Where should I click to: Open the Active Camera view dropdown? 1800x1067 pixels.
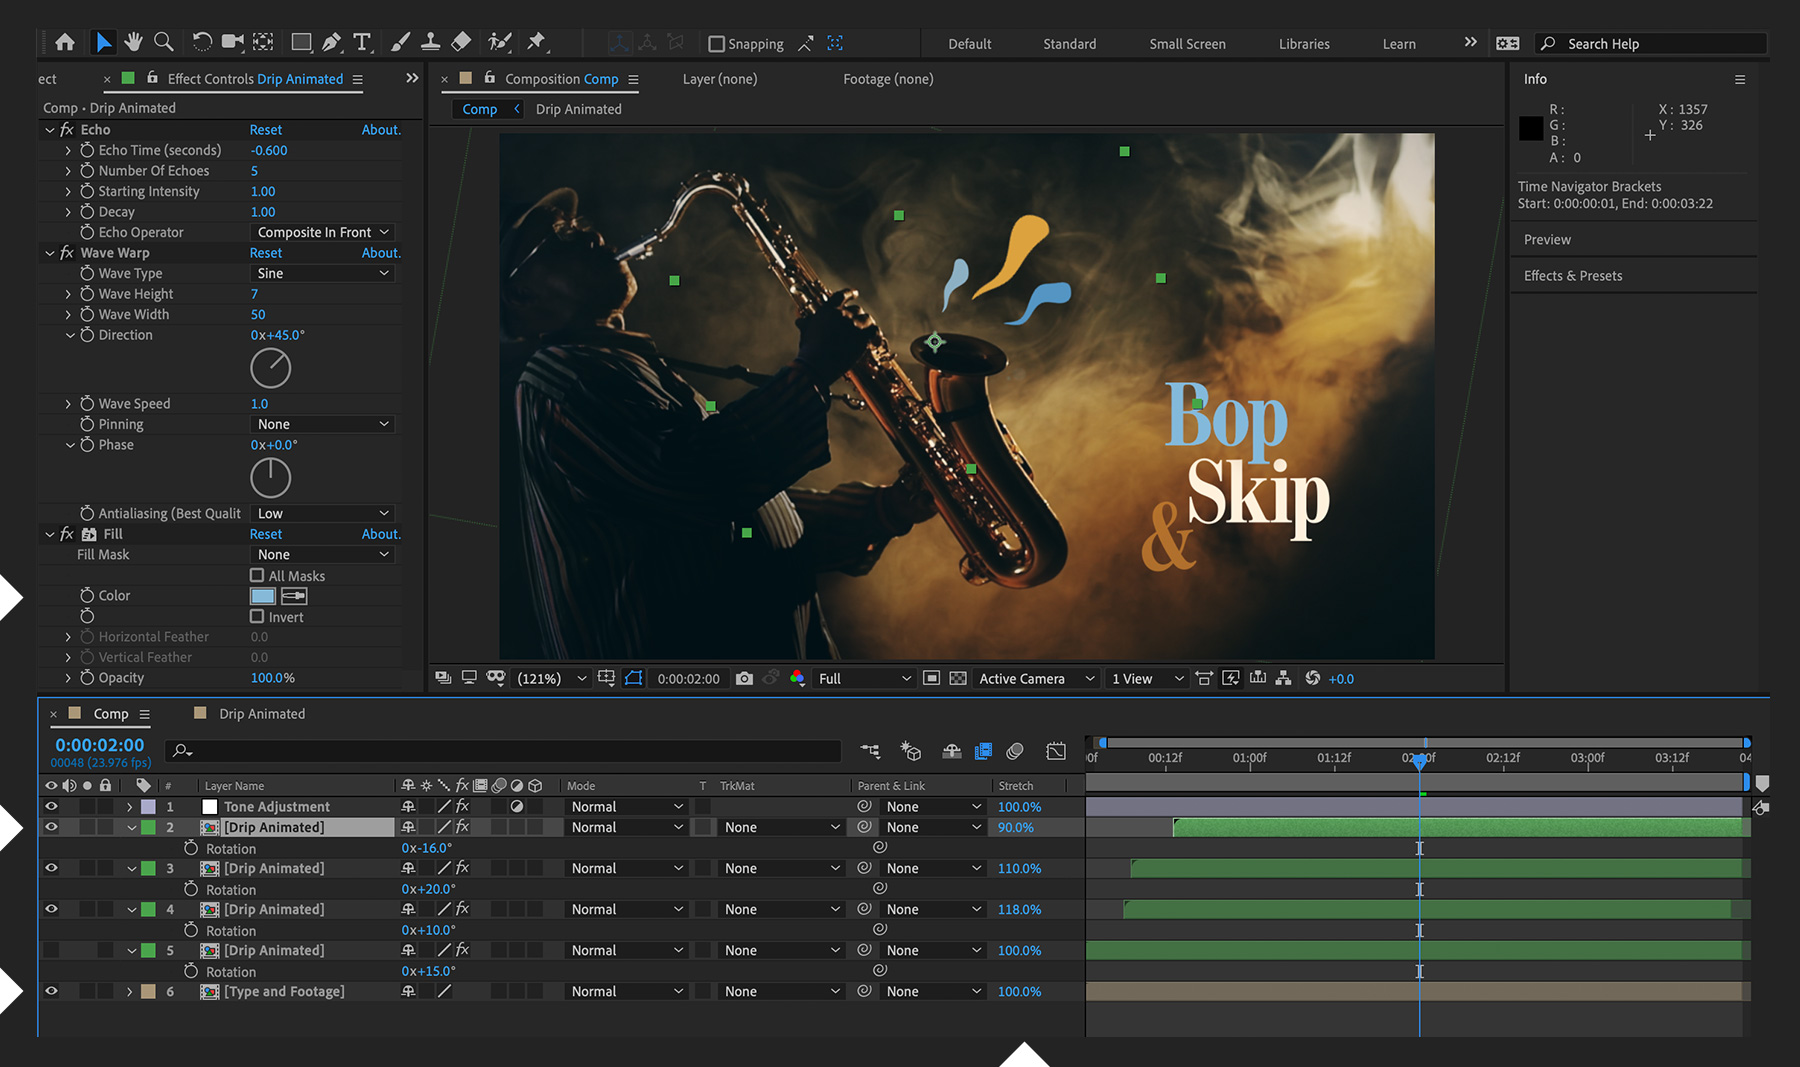tap(1035, 678)
